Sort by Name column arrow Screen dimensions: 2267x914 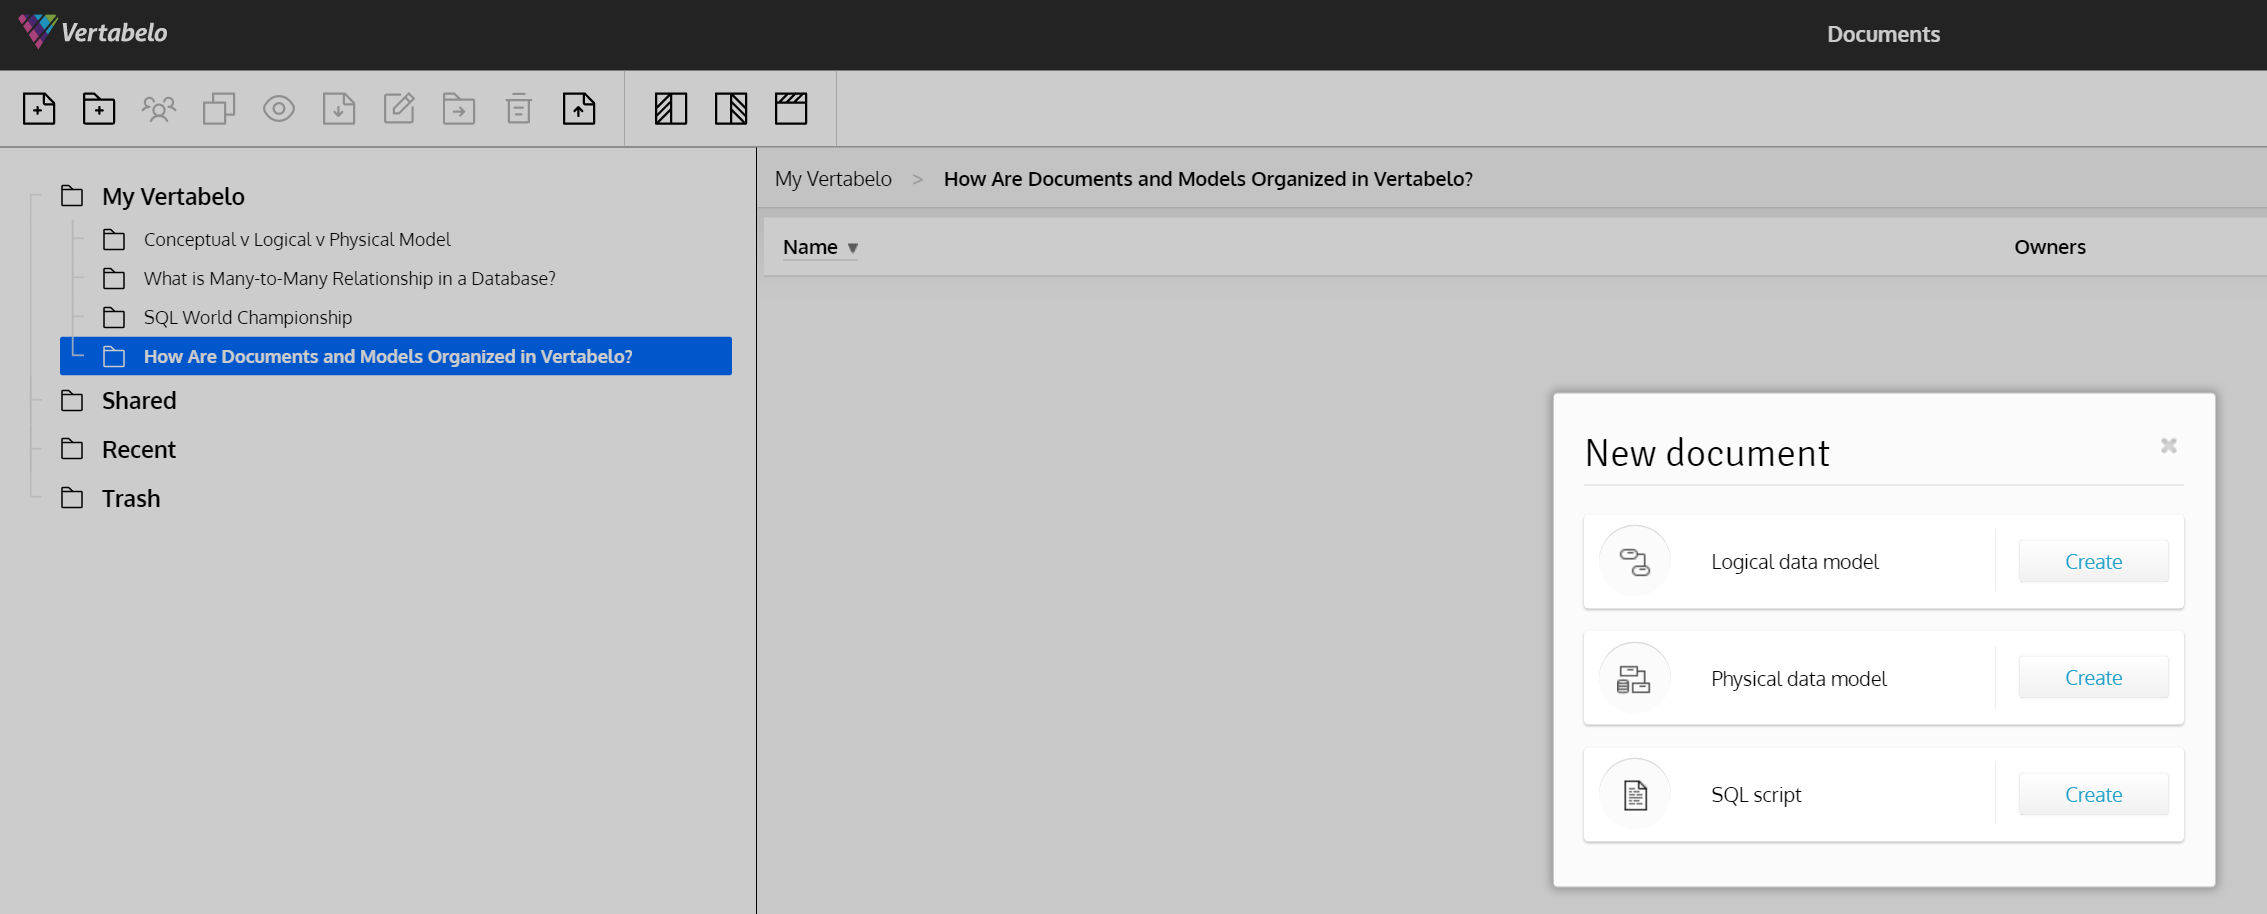(x=853, y=248)
